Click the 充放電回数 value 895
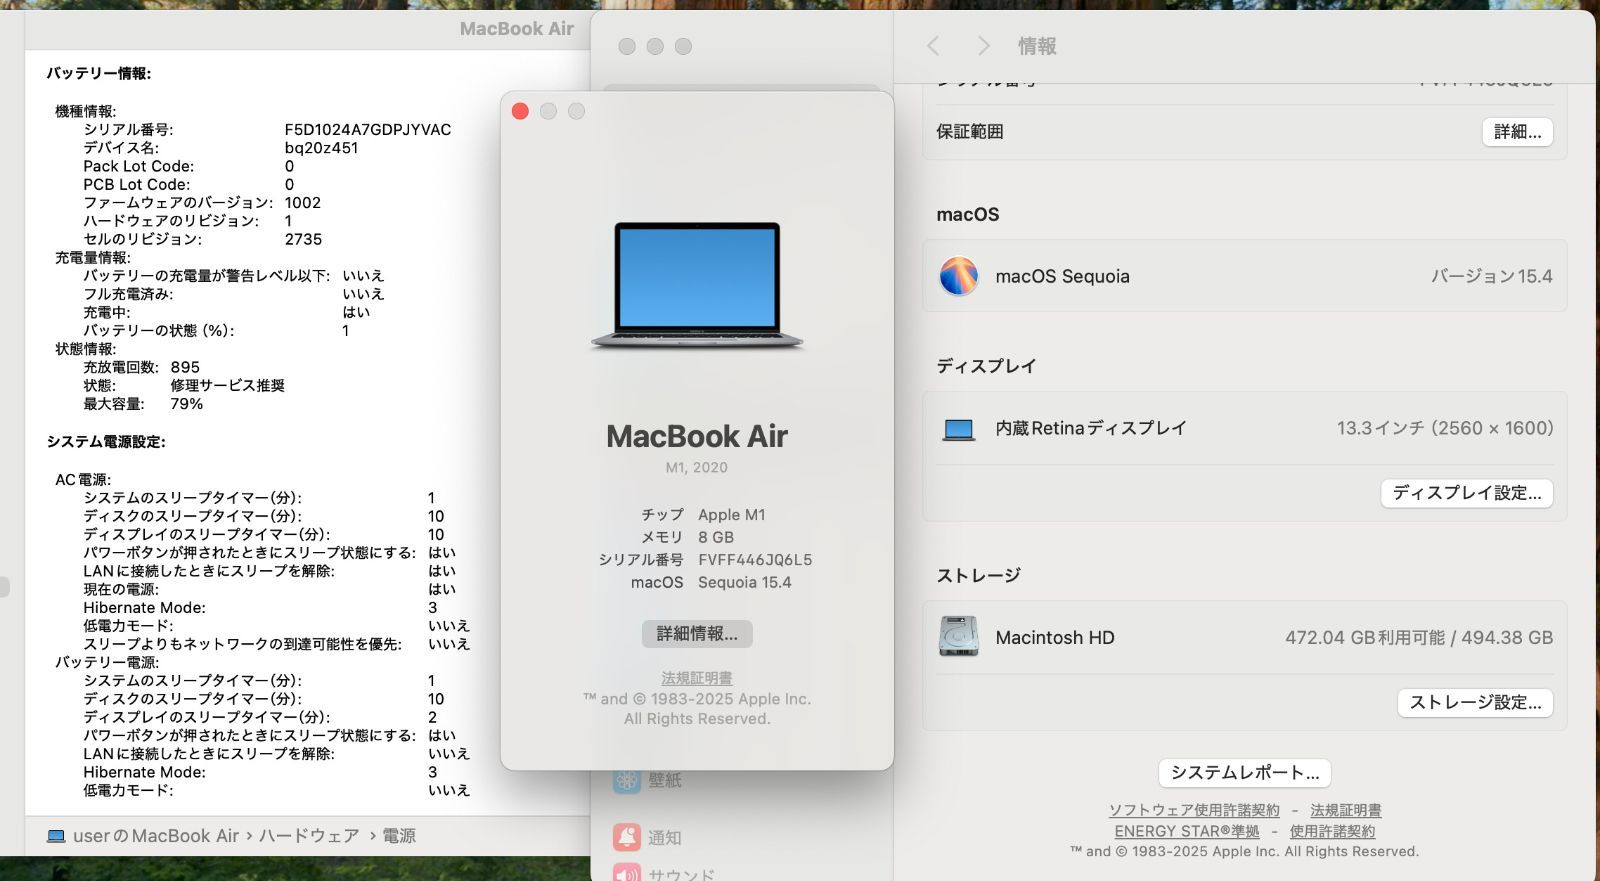The width and height of the screenshot is (1600, 881). pos(185,367)
